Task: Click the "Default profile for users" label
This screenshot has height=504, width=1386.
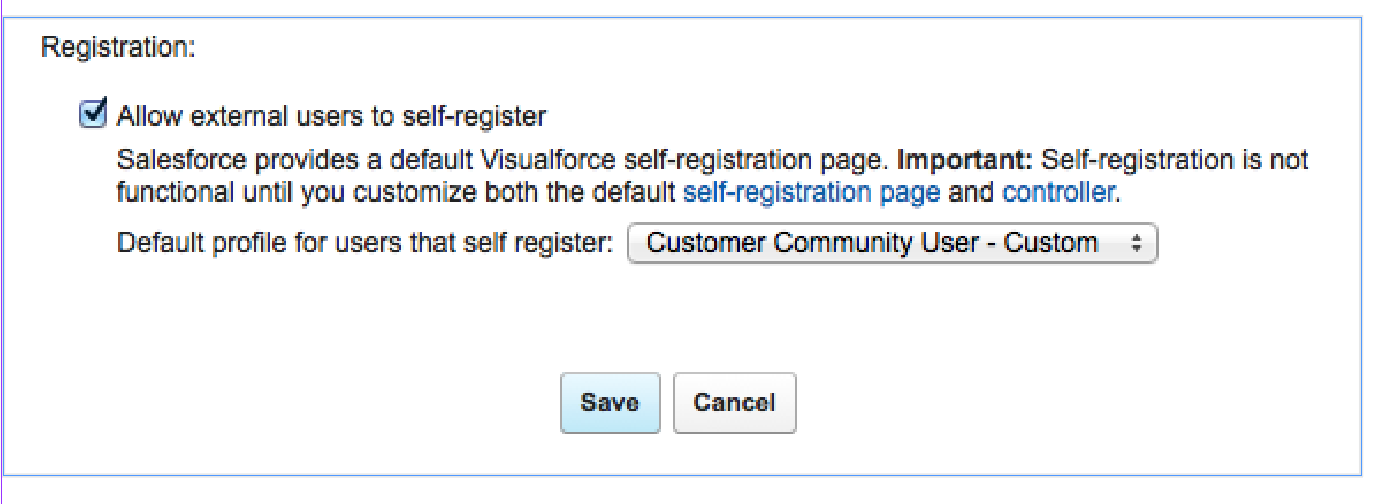Action: [364, 242]
